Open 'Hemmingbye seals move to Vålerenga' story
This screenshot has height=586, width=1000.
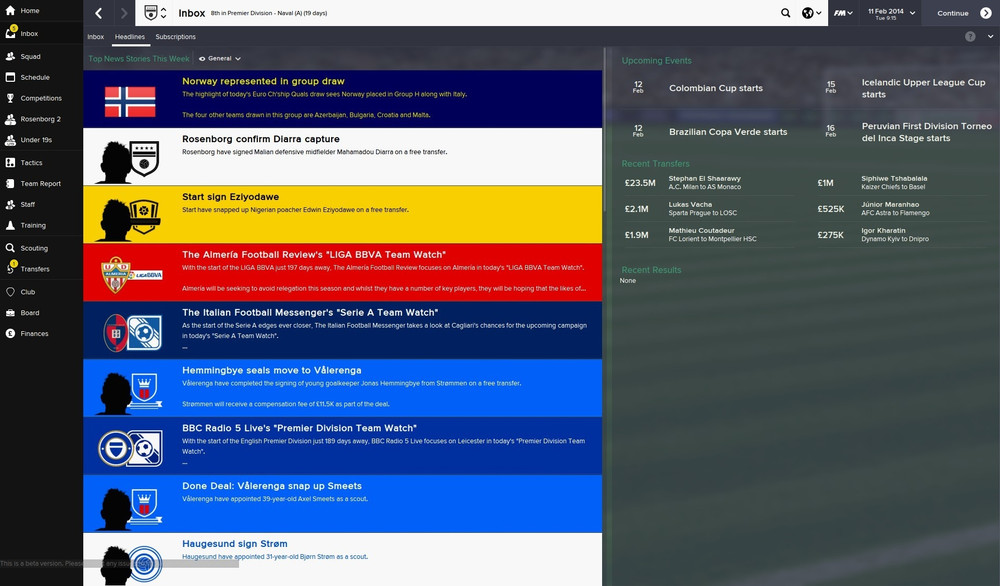click(x=342, y=388)
